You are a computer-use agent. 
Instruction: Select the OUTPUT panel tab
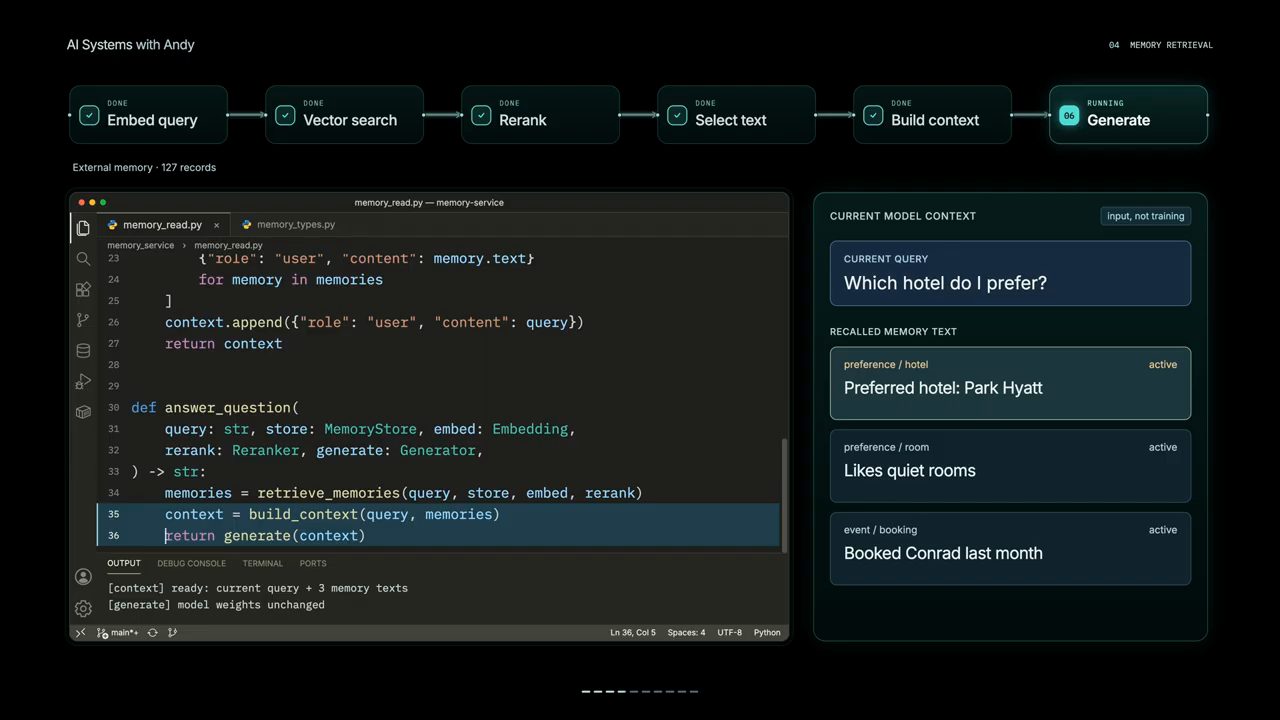tap(124, 563)
